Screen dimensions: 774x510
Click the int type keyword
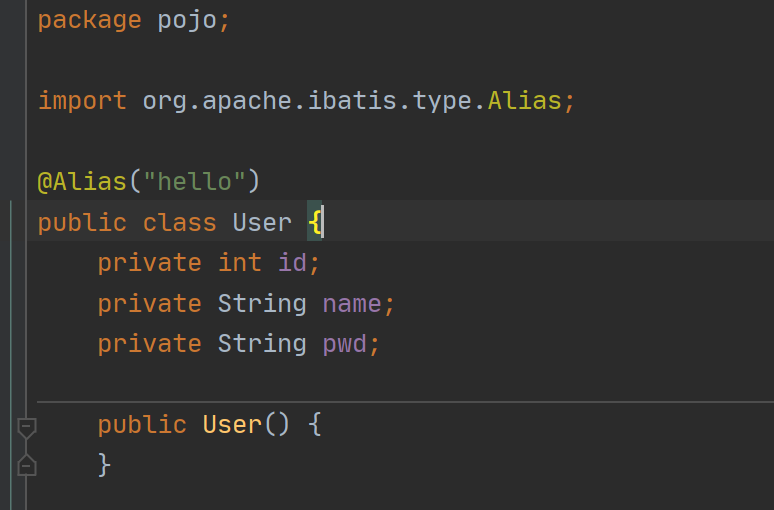pos(240,263)
